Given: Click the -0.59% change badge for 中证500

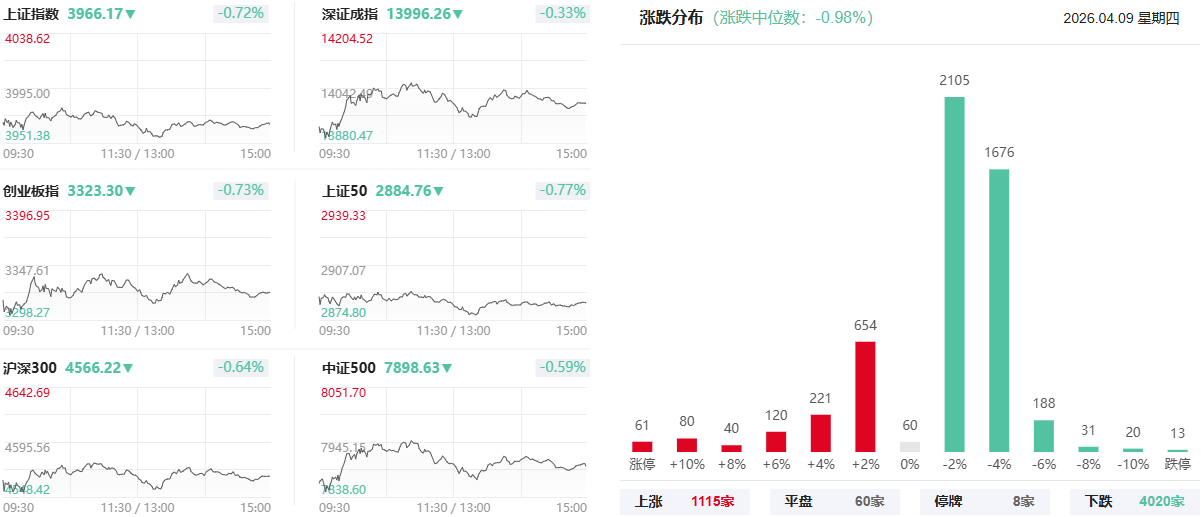Looking at the screenshot, I should [562, 367].
